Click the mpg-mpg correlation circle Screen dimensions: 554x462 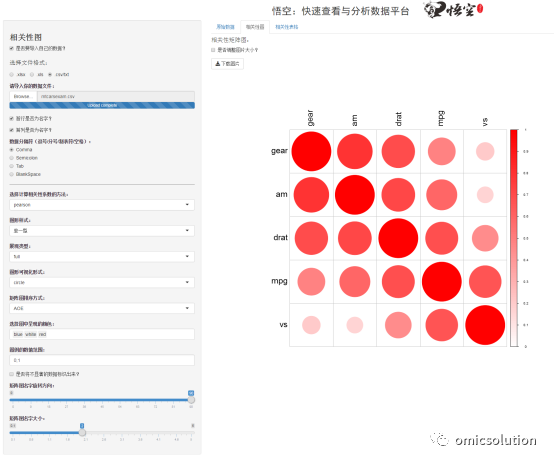[x=442, y=282]
